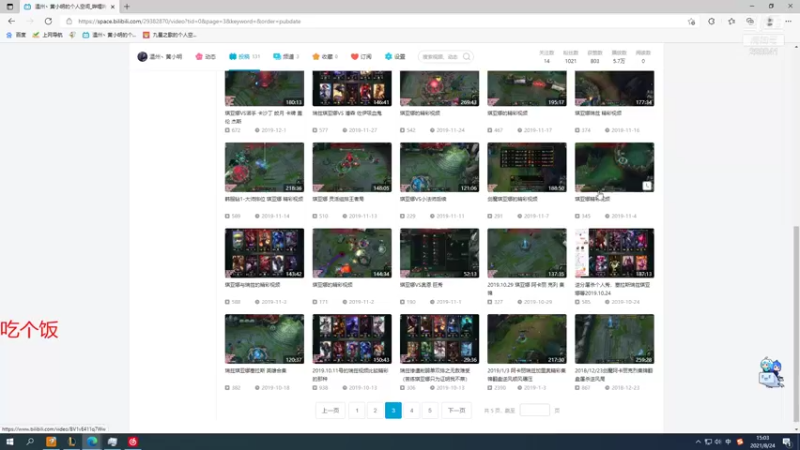This screenshot has height=450, width=800.
Task: Go to next page with 下一页
Action: click(x=456, y=410)
